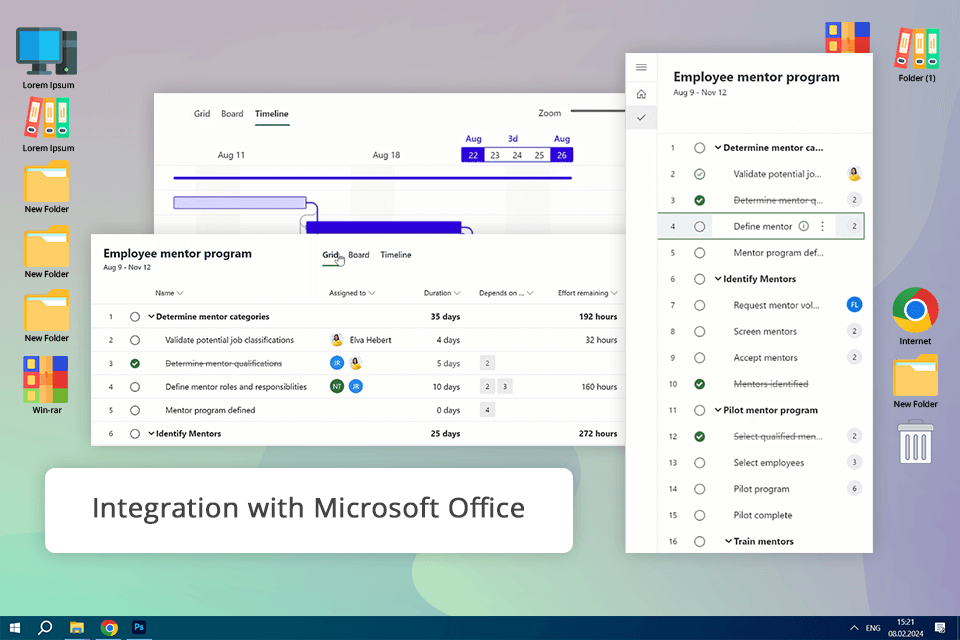The height and width of the screenshot is (640, 960).
Task: Click the NT avatar on Define mentor roles row
Action: point(337,386)
